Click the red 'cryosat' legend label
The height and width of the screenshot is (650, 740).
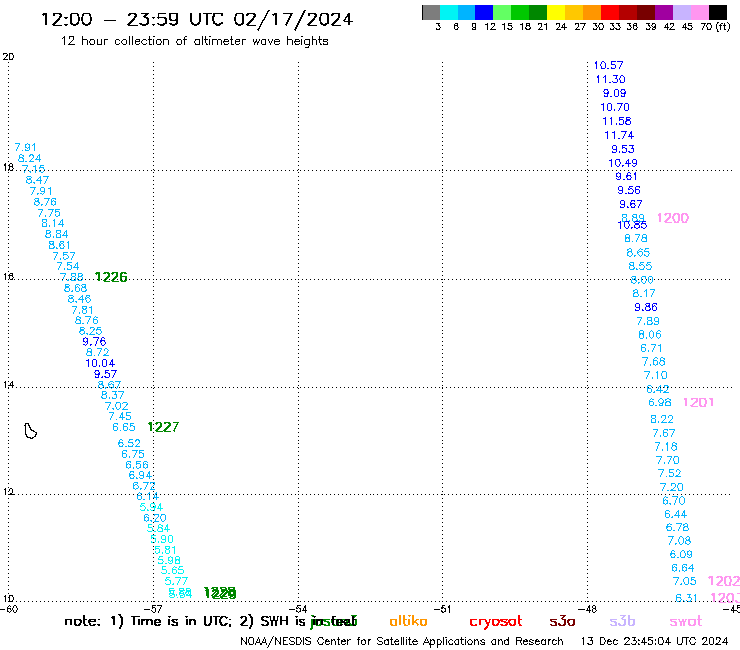pos(496,622)
